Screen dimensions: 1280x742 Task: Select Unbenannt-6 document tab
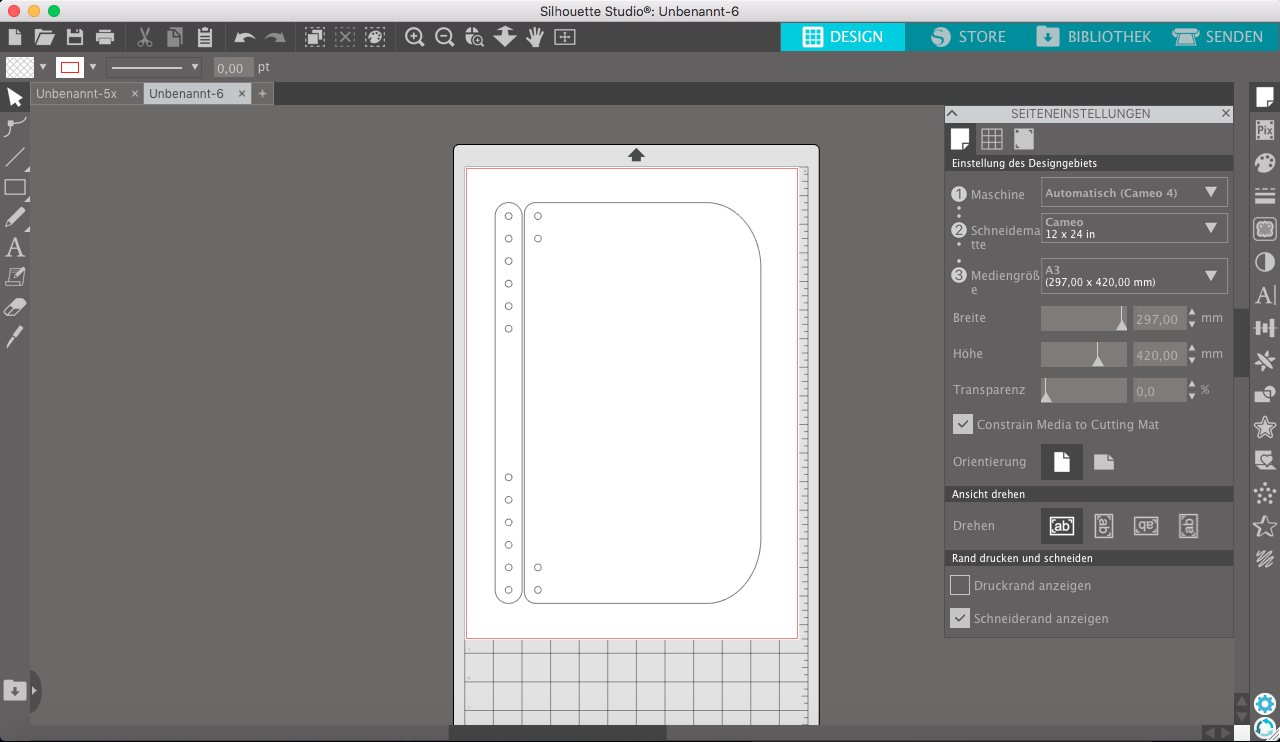click(x=186, y=93)
